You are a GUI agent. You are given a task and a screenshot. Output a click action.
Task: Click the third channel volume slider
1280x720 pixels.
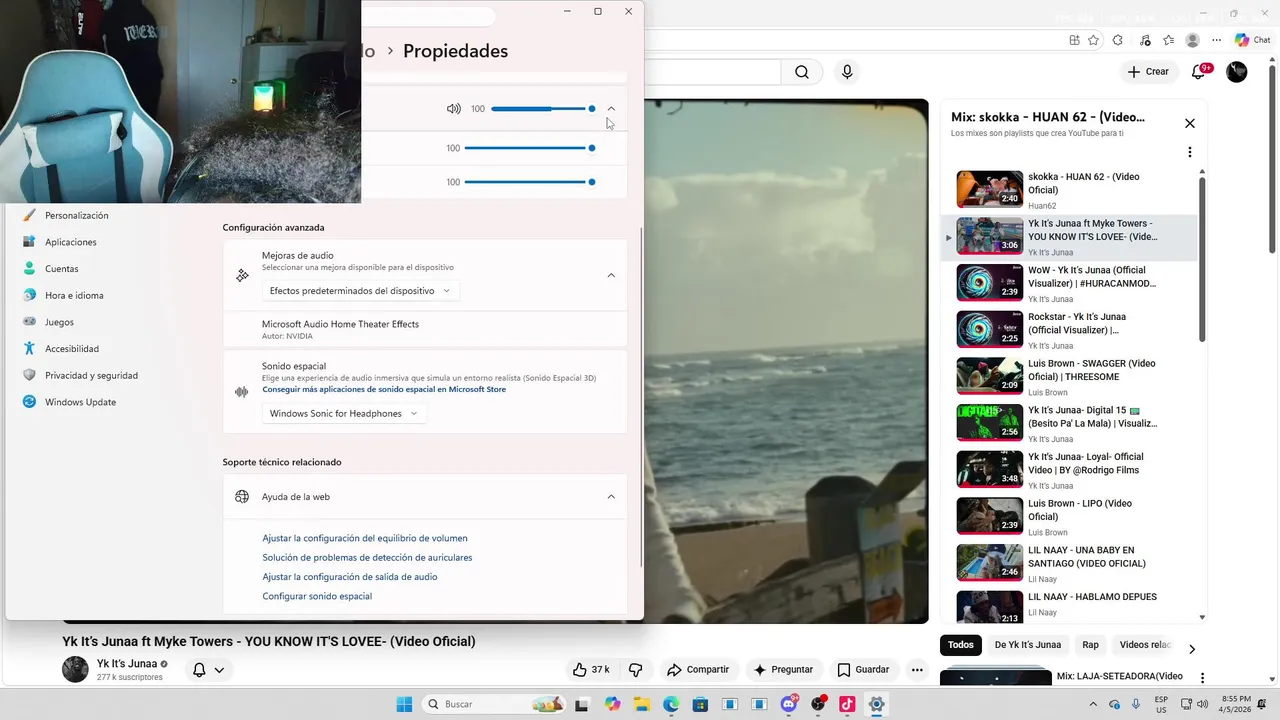(x=530, y=182)
